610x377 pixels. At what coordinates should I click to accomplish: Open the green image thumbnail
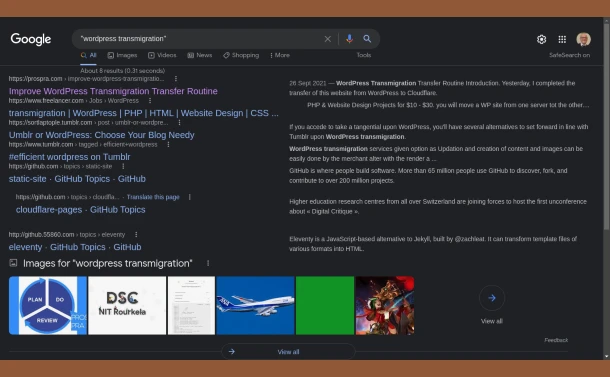click(x=325, y=305)
